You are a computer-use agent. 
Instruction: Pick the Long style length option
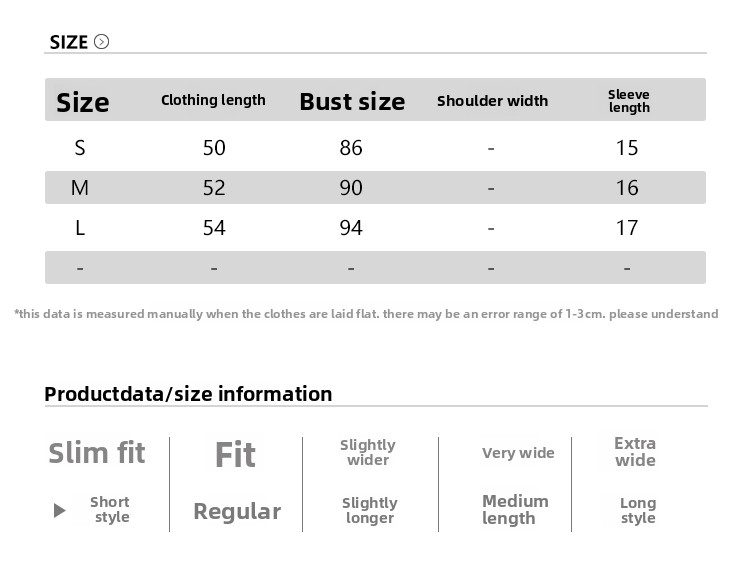point(638,510)
